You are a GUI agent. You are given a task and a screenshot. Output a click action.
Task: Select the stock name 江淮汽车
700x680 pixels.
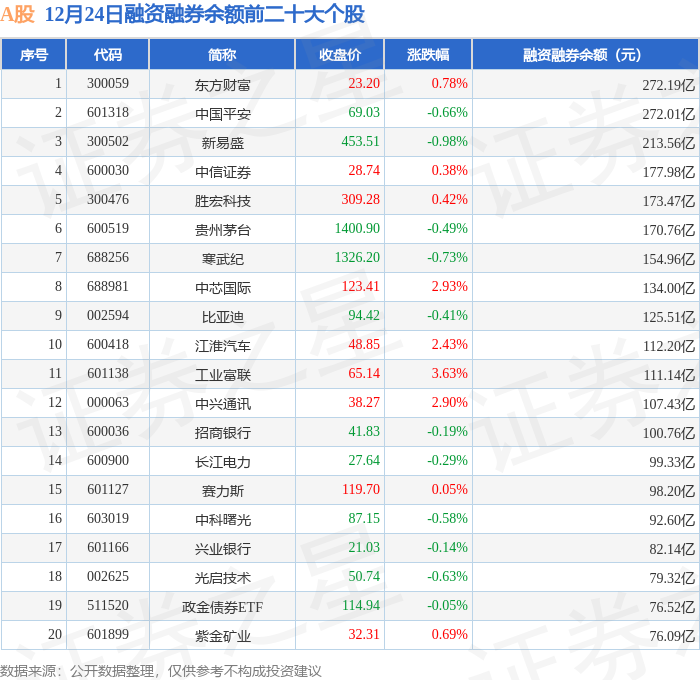222,346
